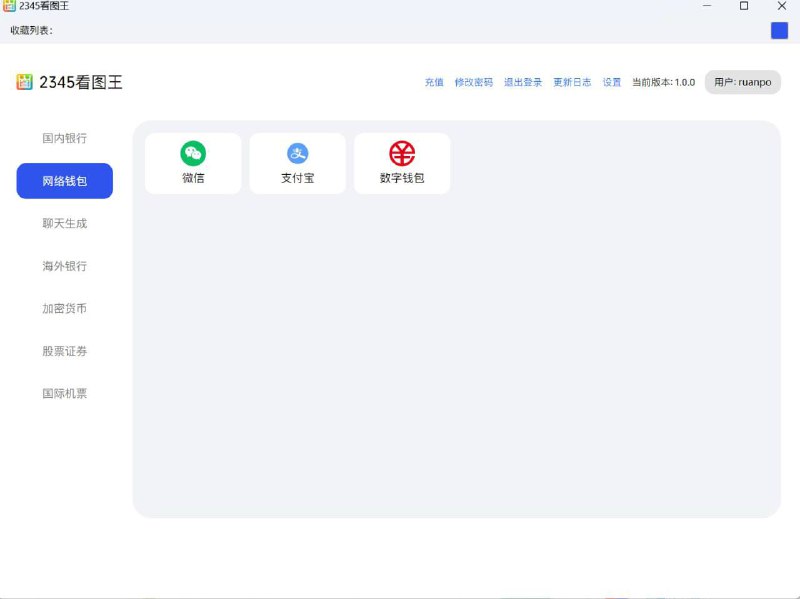
Task: Open the 国际机票 category
Action: 65,393
